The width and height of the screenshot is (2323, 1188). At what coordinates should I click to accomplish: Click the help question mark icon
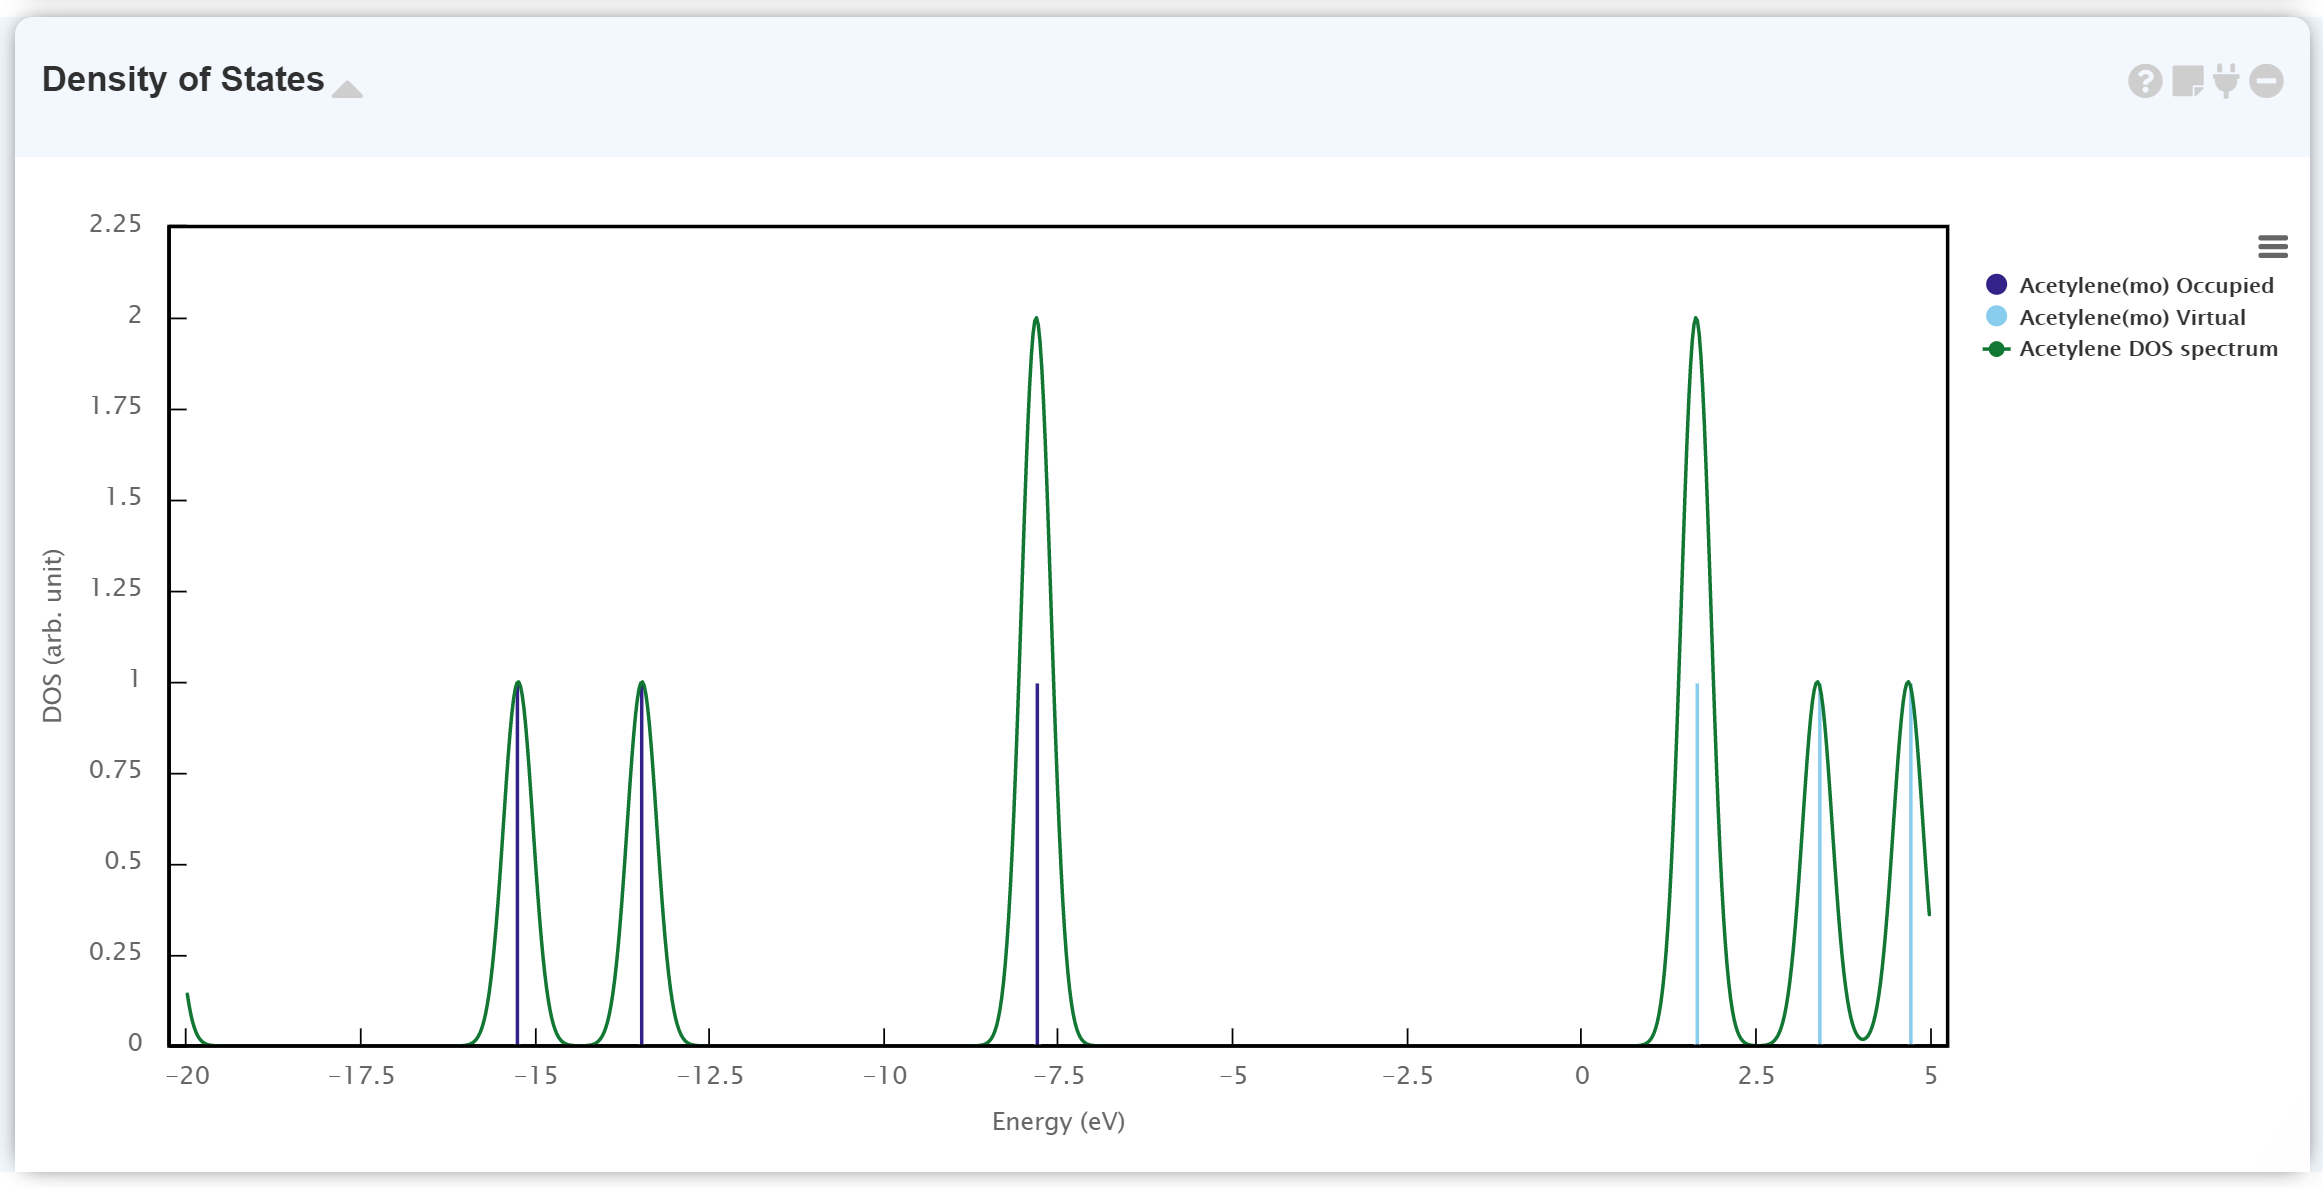tap(2144, 81)
